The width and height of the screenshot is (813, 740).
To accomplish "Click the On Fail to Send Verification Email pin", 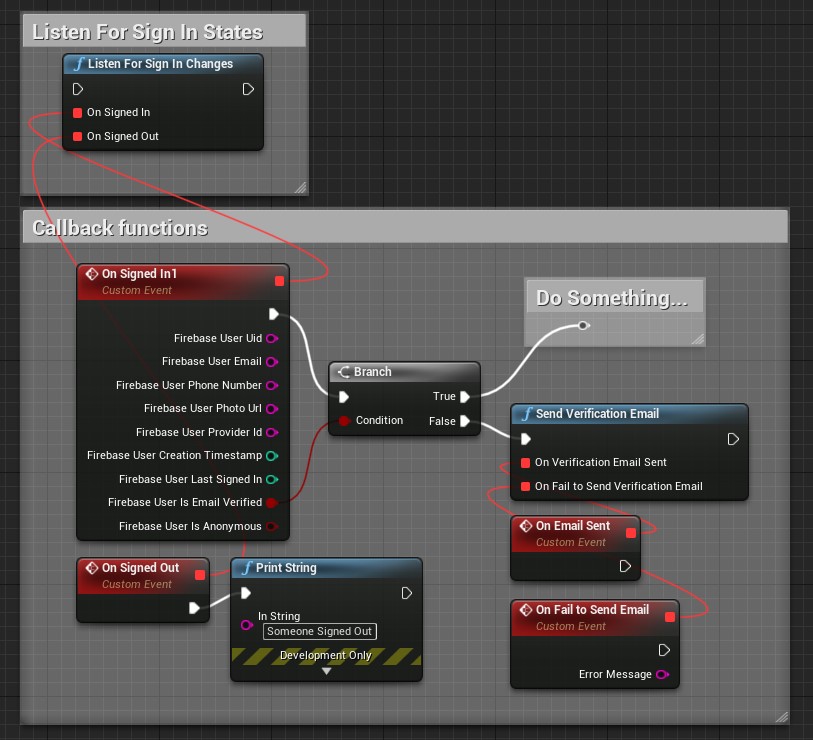I will click(x=525, y=486).
